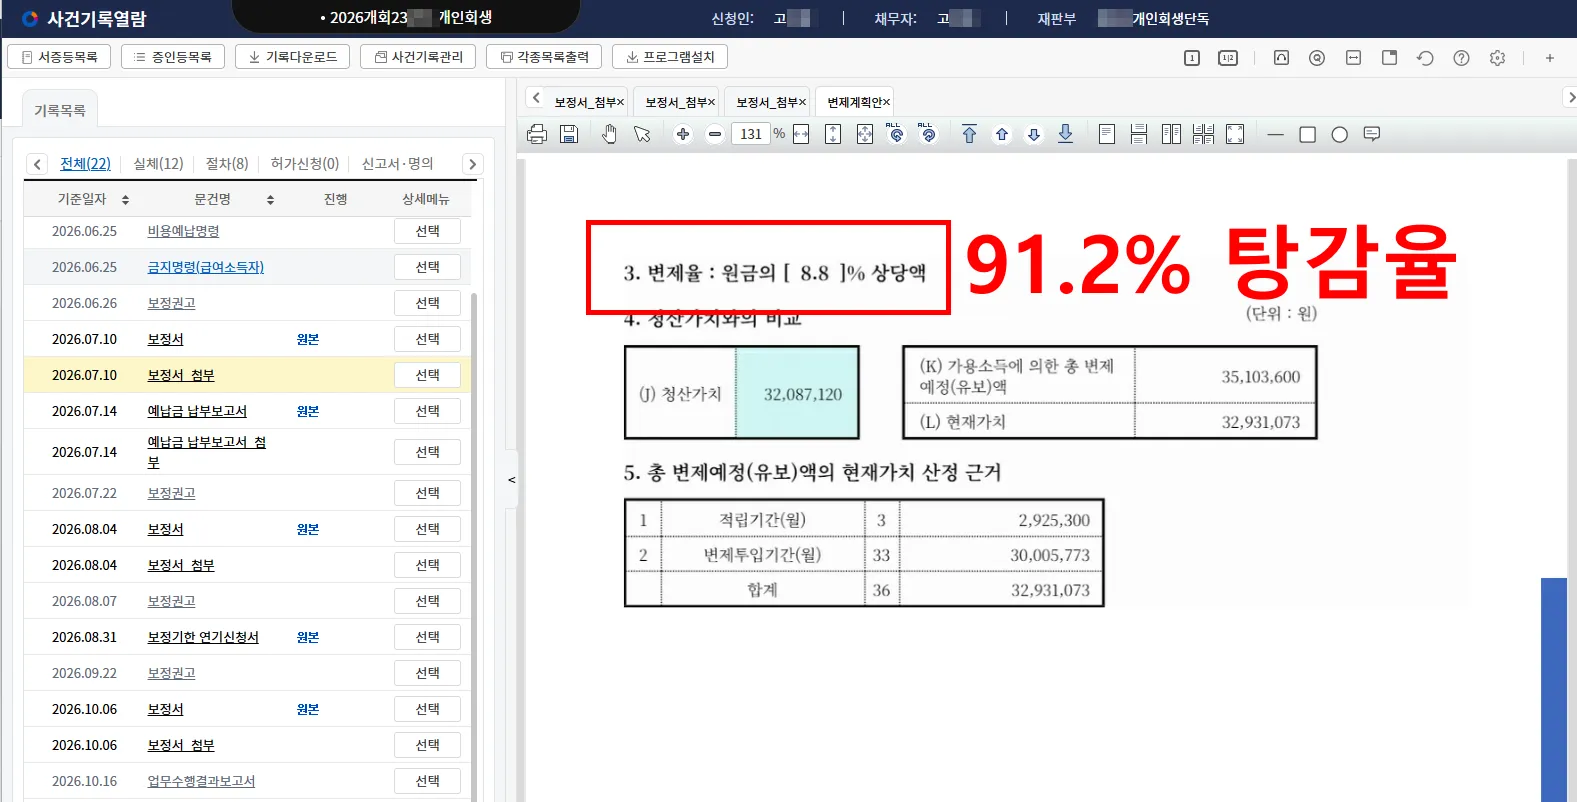Switch to the 변제계획안 document tab

853,102
